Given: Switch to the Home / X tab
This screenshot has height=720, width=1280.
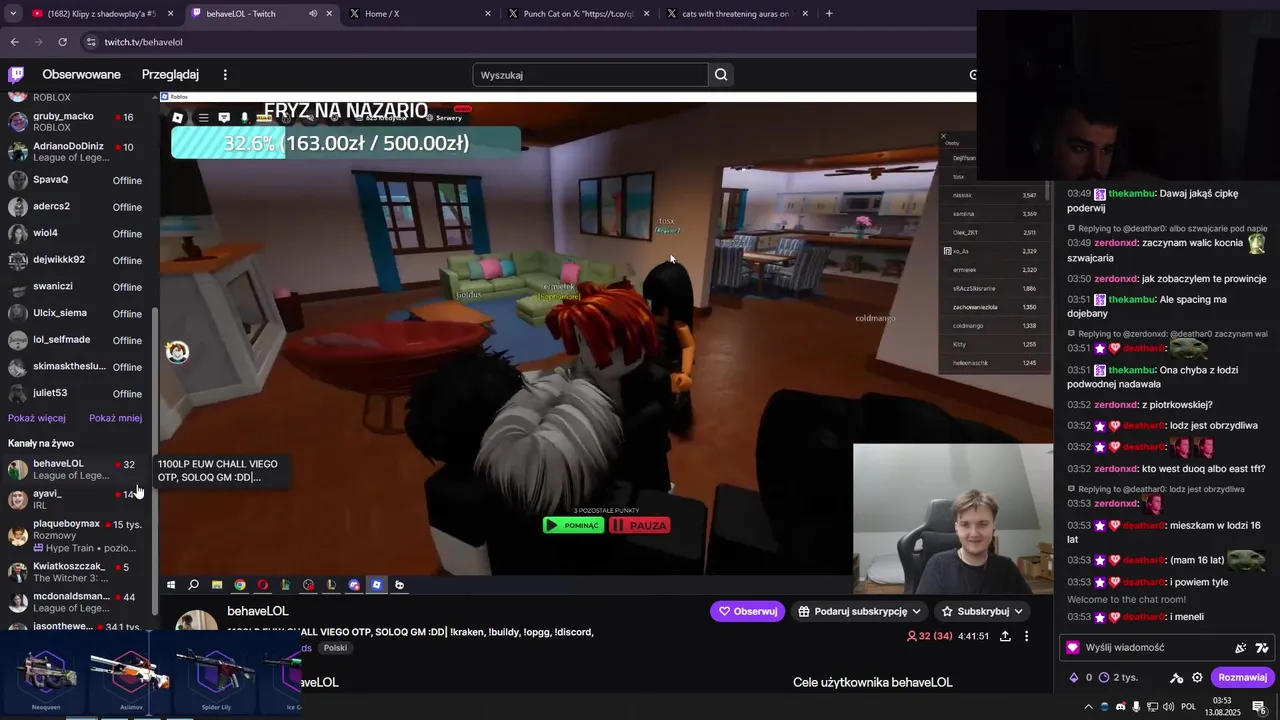Looking at the screenshot, I should pyautogui.click(x=420, y=14).
